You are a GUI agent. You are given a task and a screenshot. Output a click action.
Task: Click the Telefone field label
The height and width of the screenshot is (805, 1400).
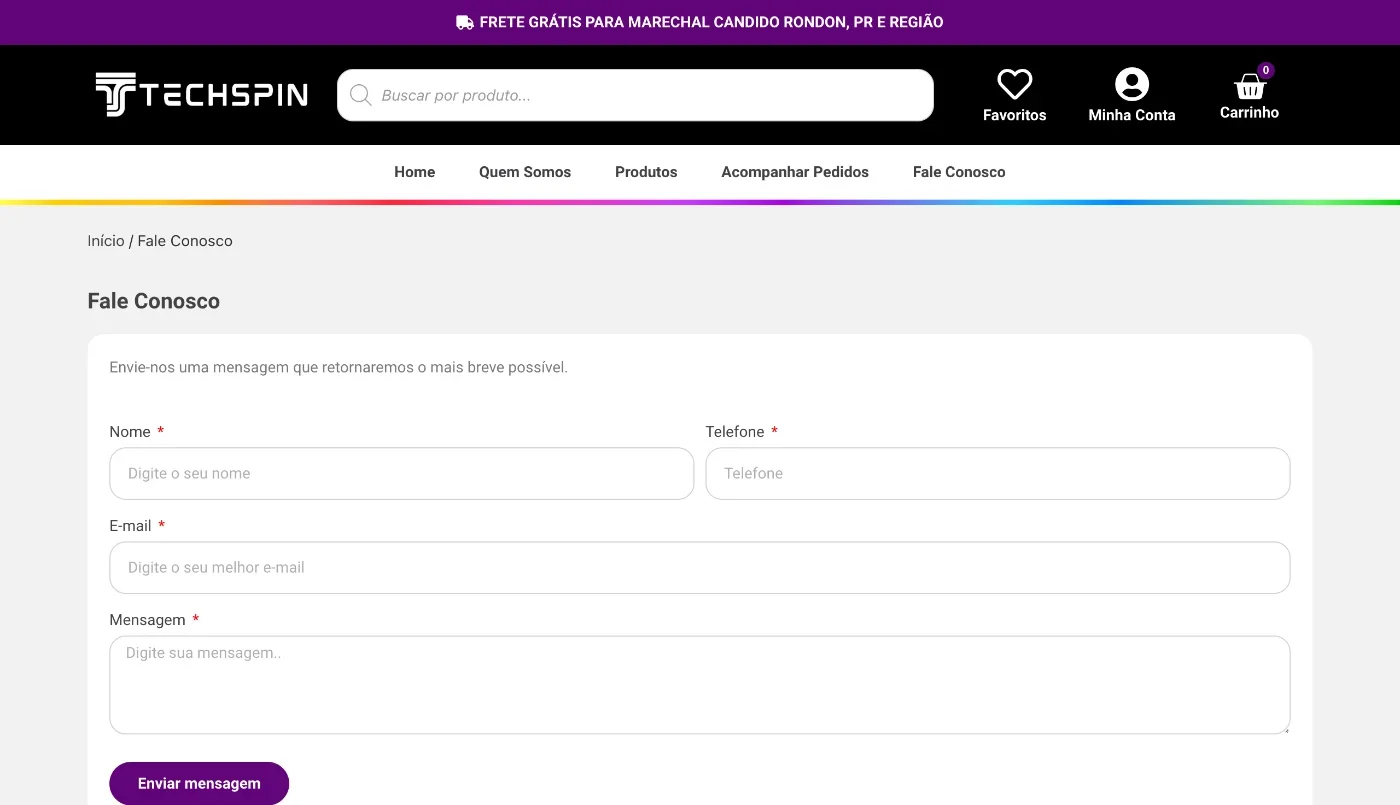735,432
